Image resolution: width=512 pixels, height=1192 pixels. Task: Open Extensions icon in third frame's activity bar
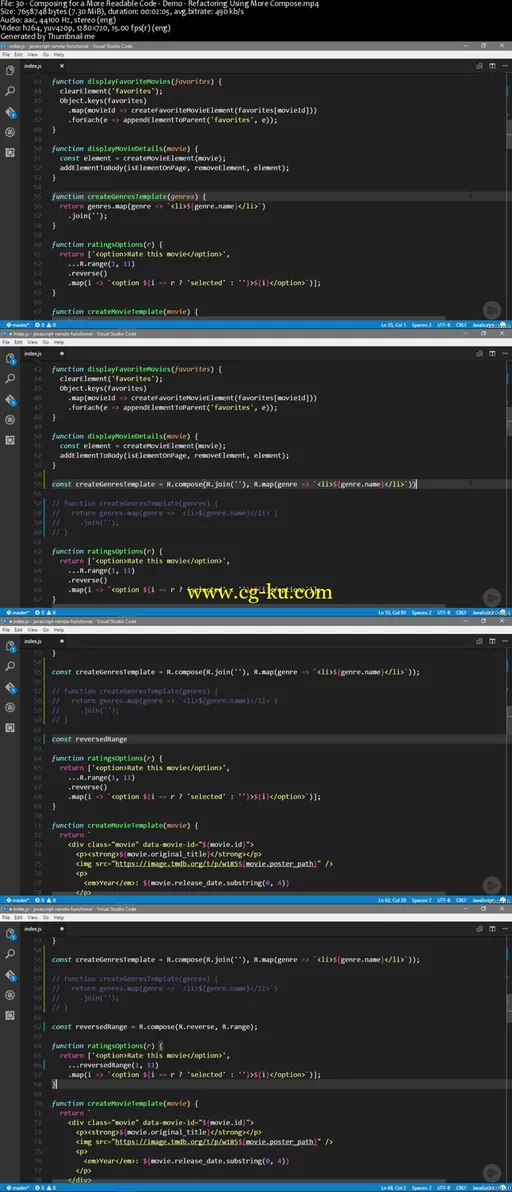(x=10, y=727)
